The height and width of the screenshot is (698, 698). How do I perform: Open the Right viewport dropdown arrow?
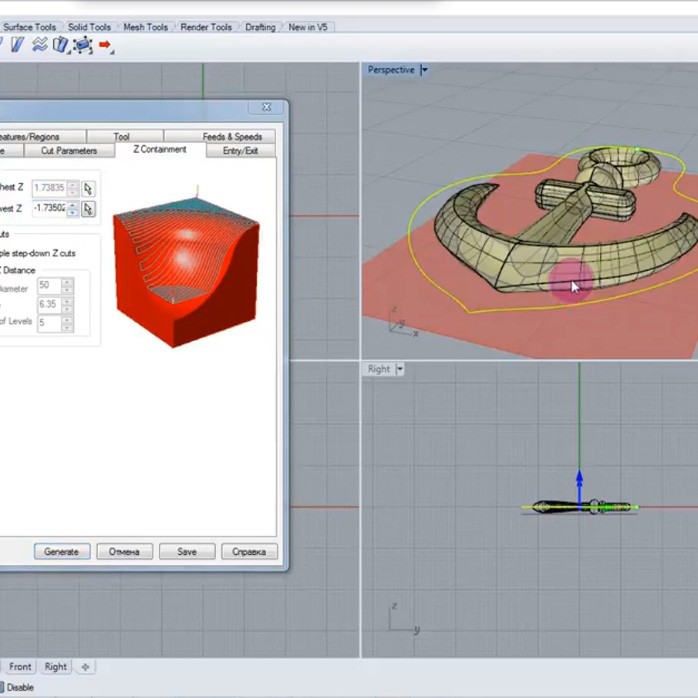click(x=400, y=369)
